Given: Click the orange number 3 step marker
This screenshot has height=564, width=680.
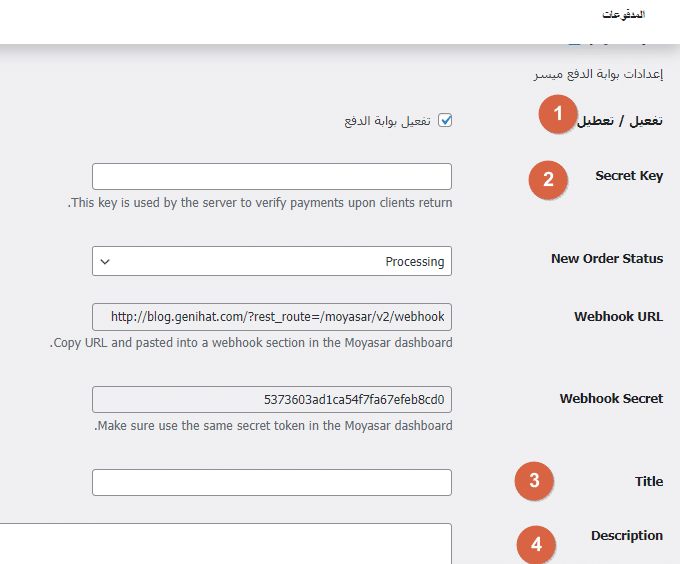Looking at the screenshot, I should tap(534, 481).
